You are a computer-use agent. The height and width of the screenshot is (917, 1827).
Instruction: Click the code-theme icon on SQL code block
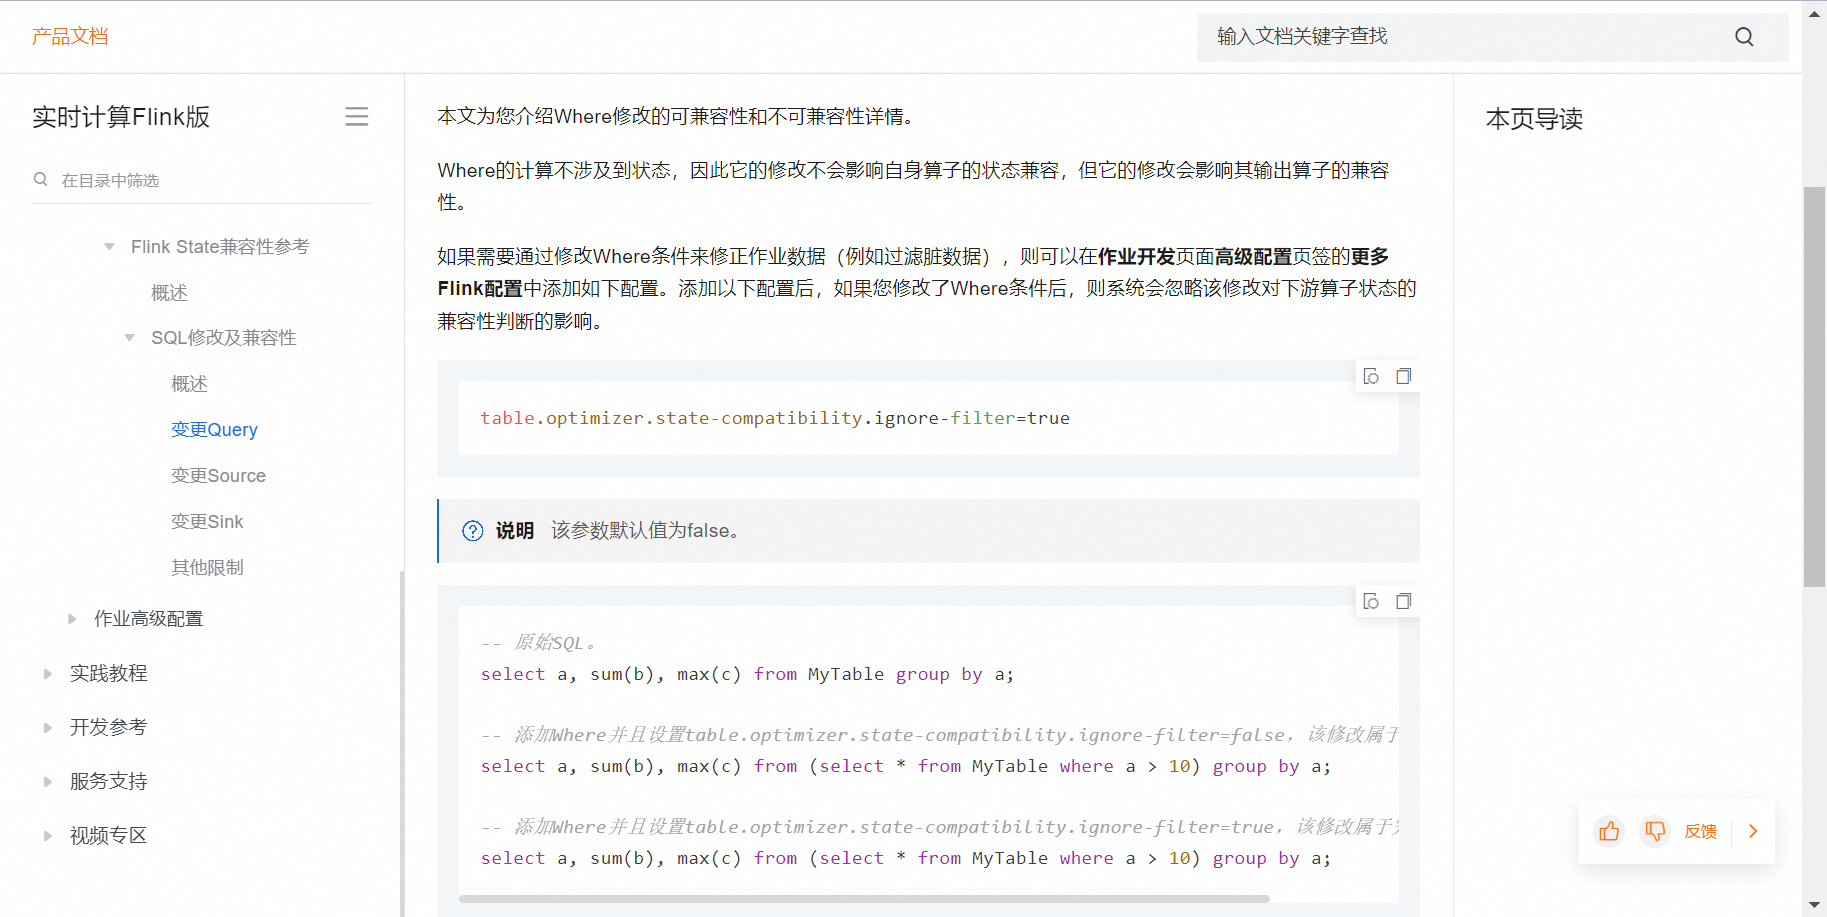click(1372, 602)
